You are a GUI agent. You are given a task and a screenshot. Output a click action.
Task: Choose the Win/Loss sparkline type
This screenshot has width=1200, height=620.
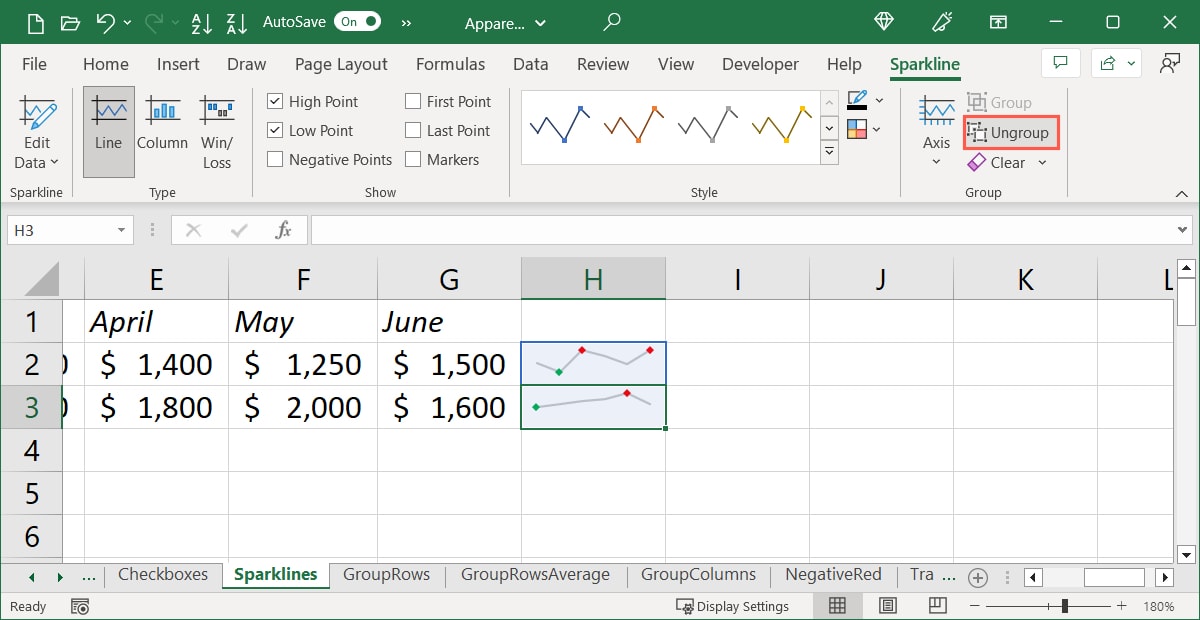[x=217, y=130]
